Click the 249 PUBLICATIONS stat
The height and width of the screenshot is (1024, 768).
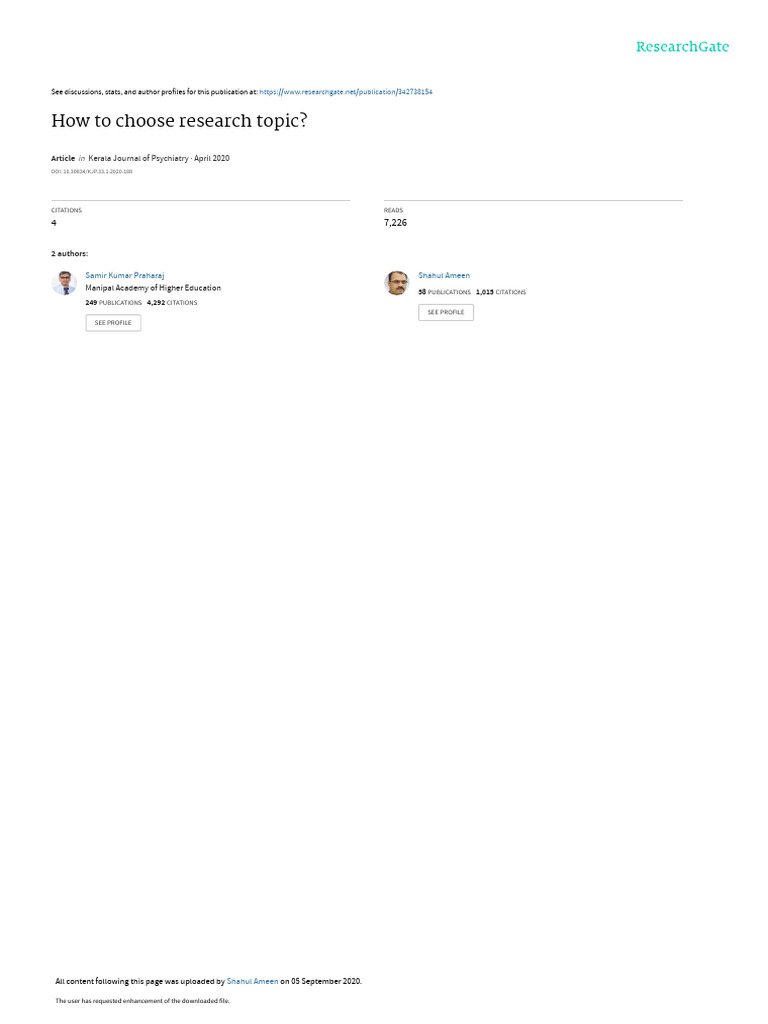coord(114,303)
